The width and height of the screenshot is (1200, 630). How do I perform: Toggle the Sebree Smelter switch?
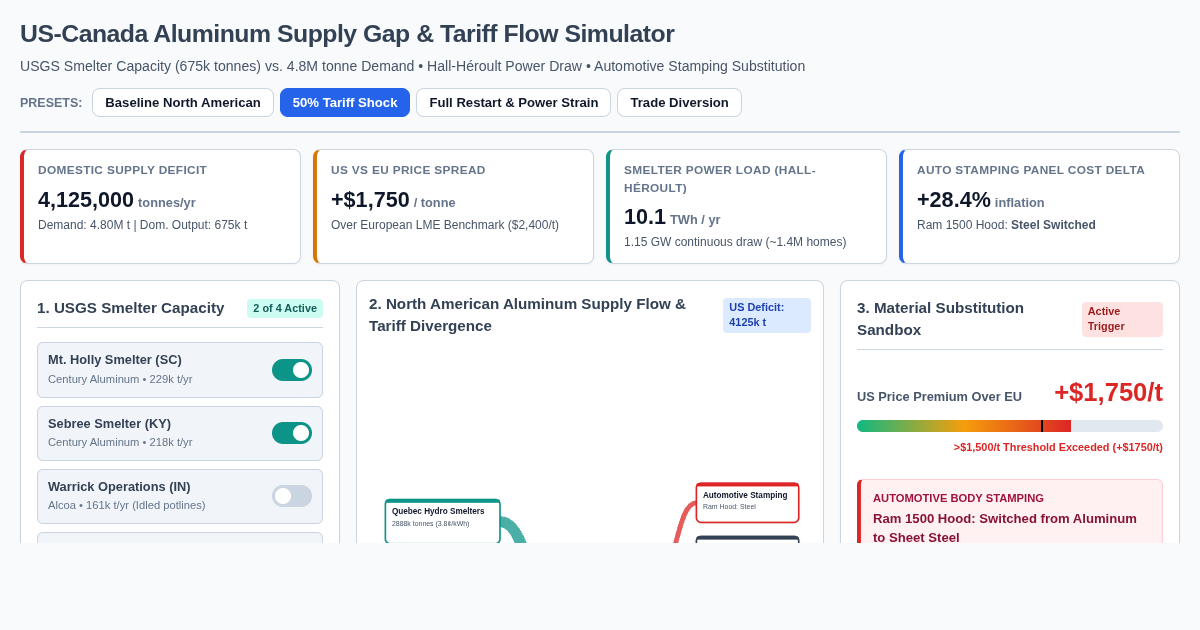point(292,433)
